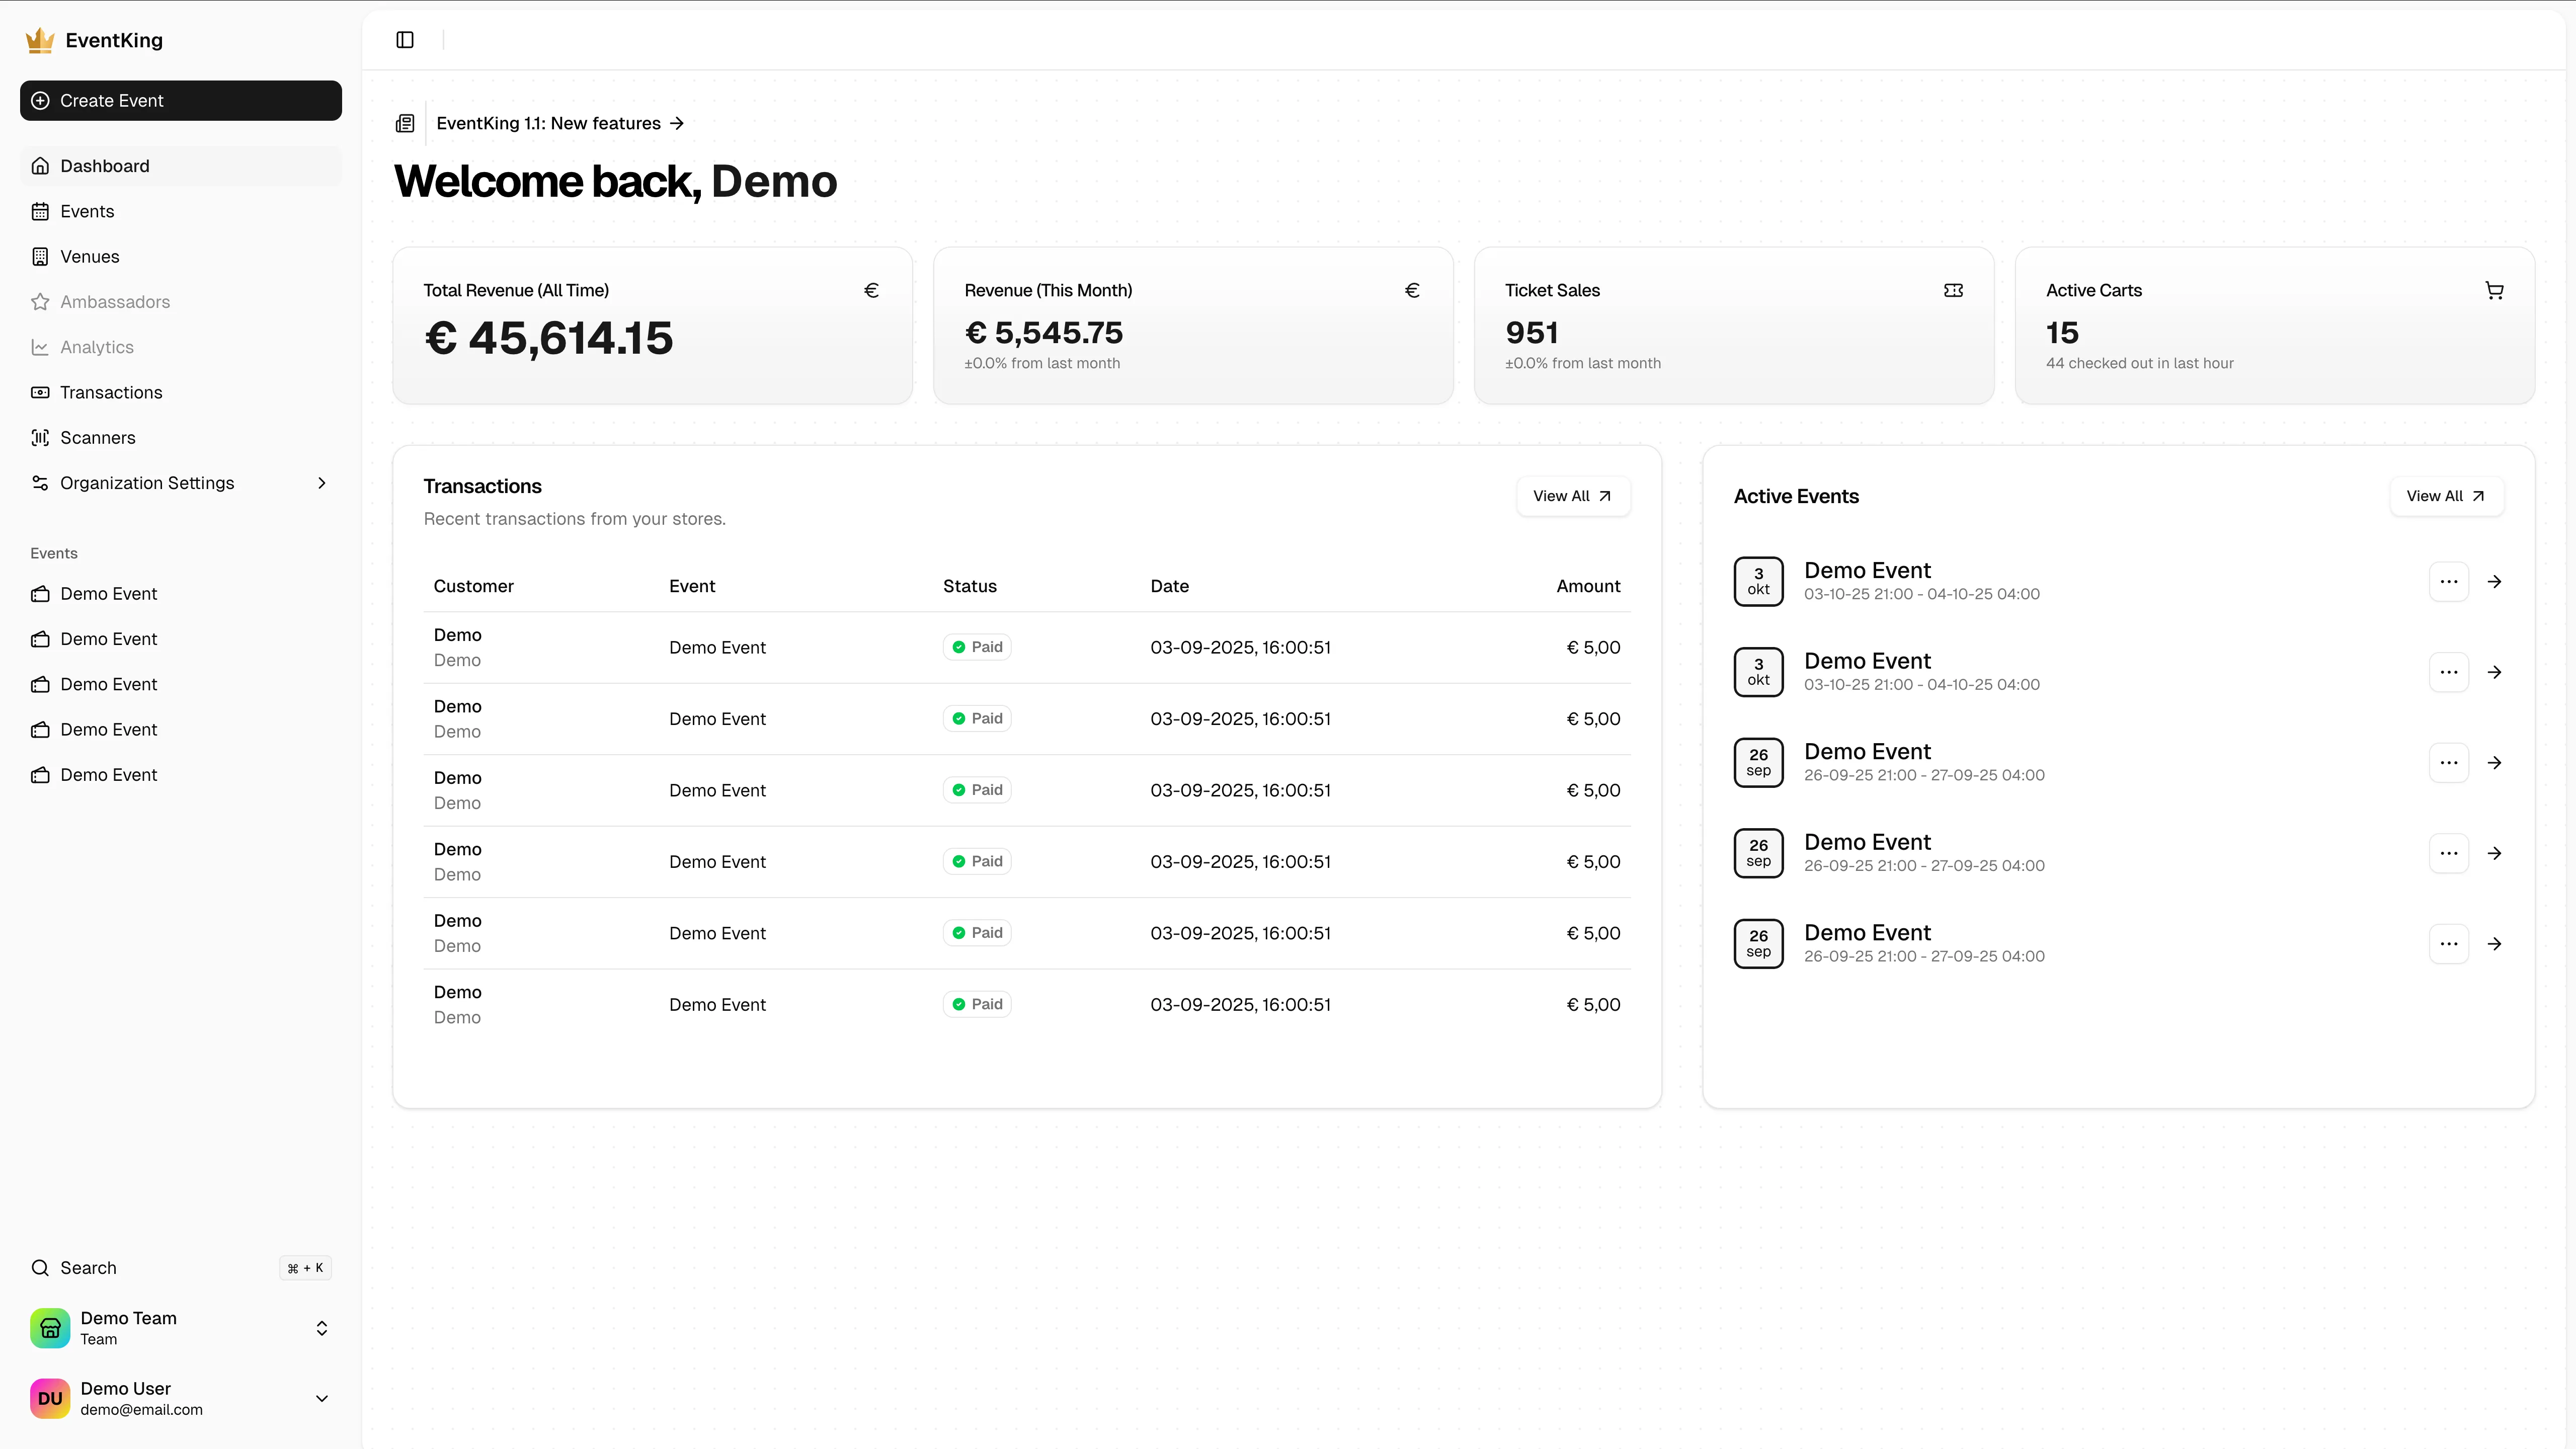Click the Demo Team avatar icon
The image size is (2576, 1449).
pyautogui.click(x=50, y=1328)
